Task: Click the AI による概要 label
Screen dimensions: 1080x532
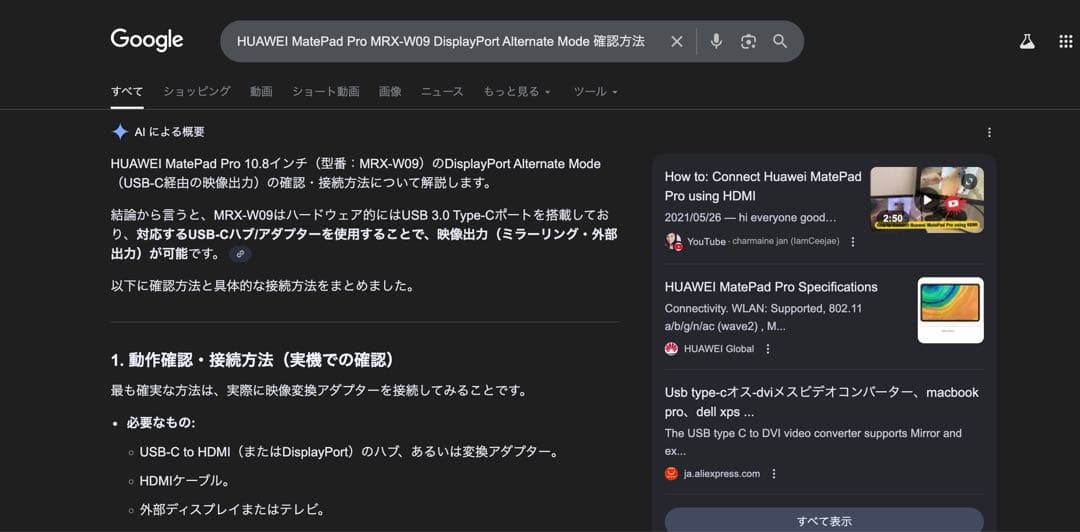Action: coord(169,132)
